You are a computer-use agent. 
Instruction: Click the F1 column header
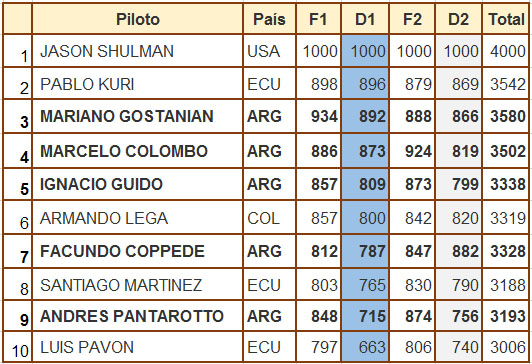click(x=318, y=19)
